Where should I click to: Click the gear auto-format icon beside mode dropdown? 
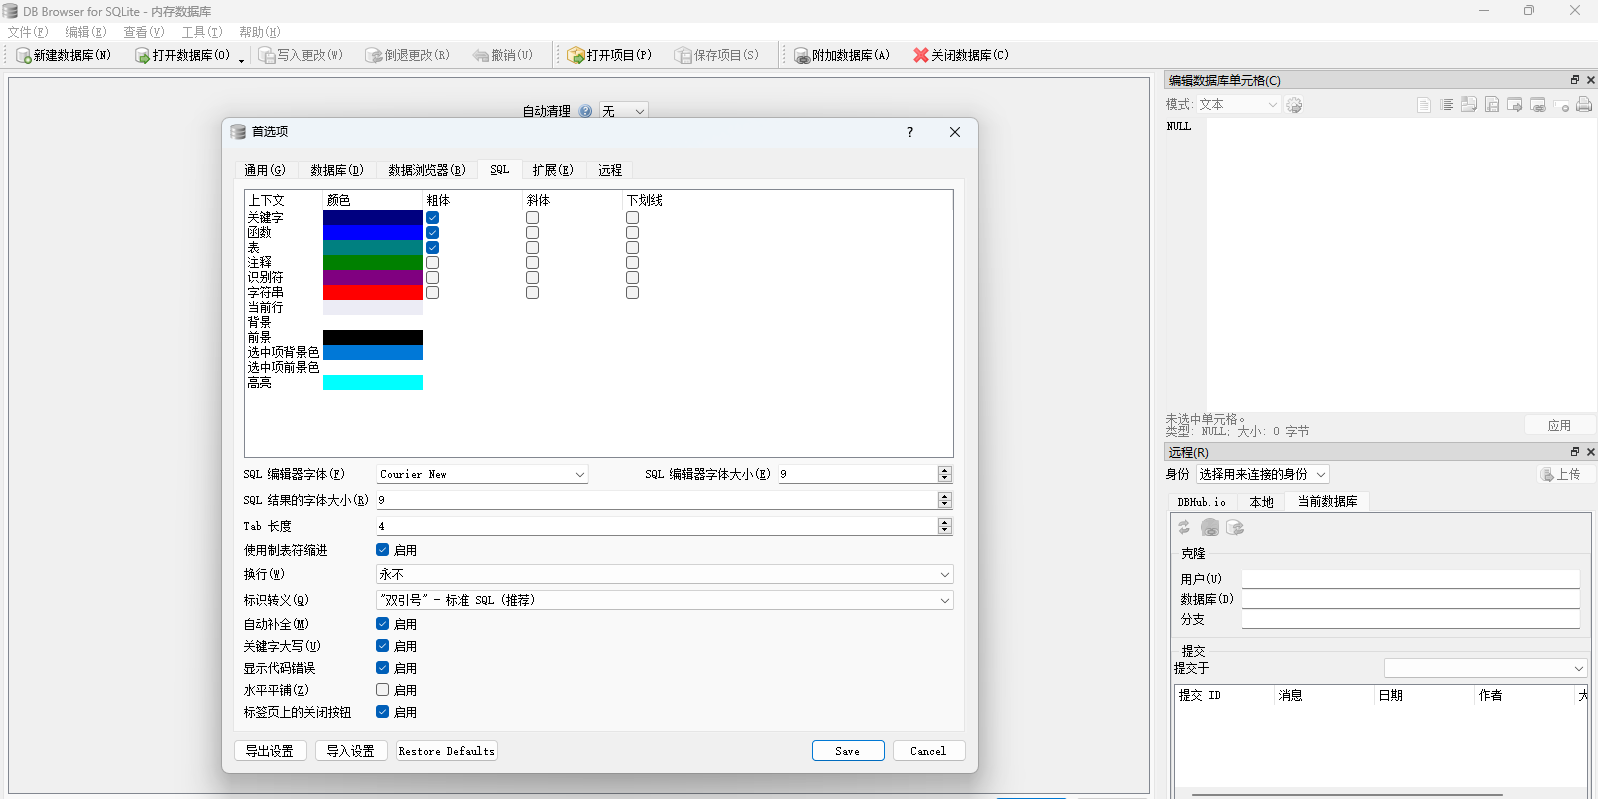point(1294,105)
